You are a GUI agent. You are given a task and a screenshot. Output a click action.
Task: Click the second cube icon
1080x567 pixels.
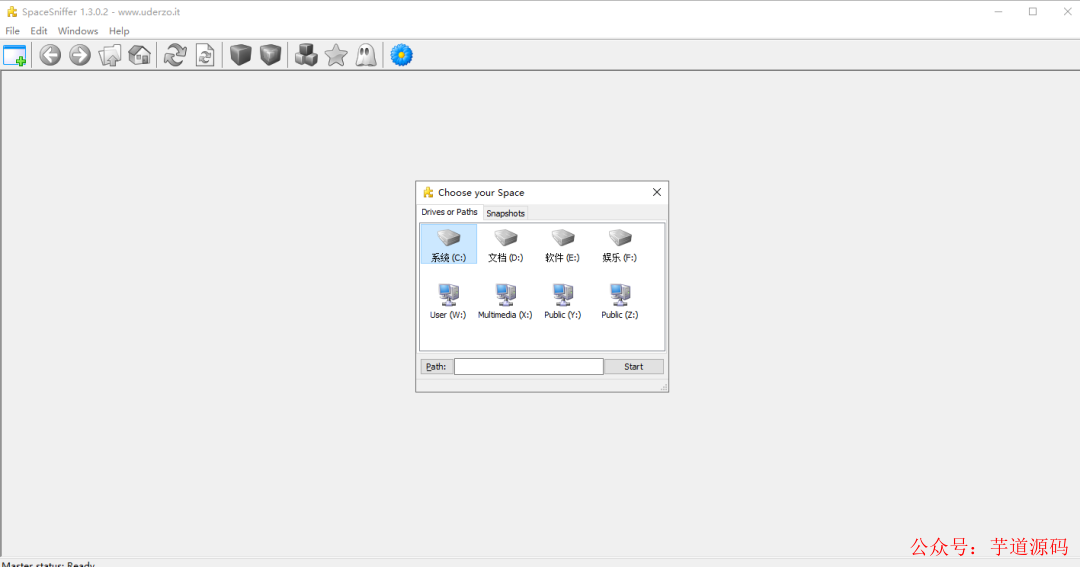271,55
